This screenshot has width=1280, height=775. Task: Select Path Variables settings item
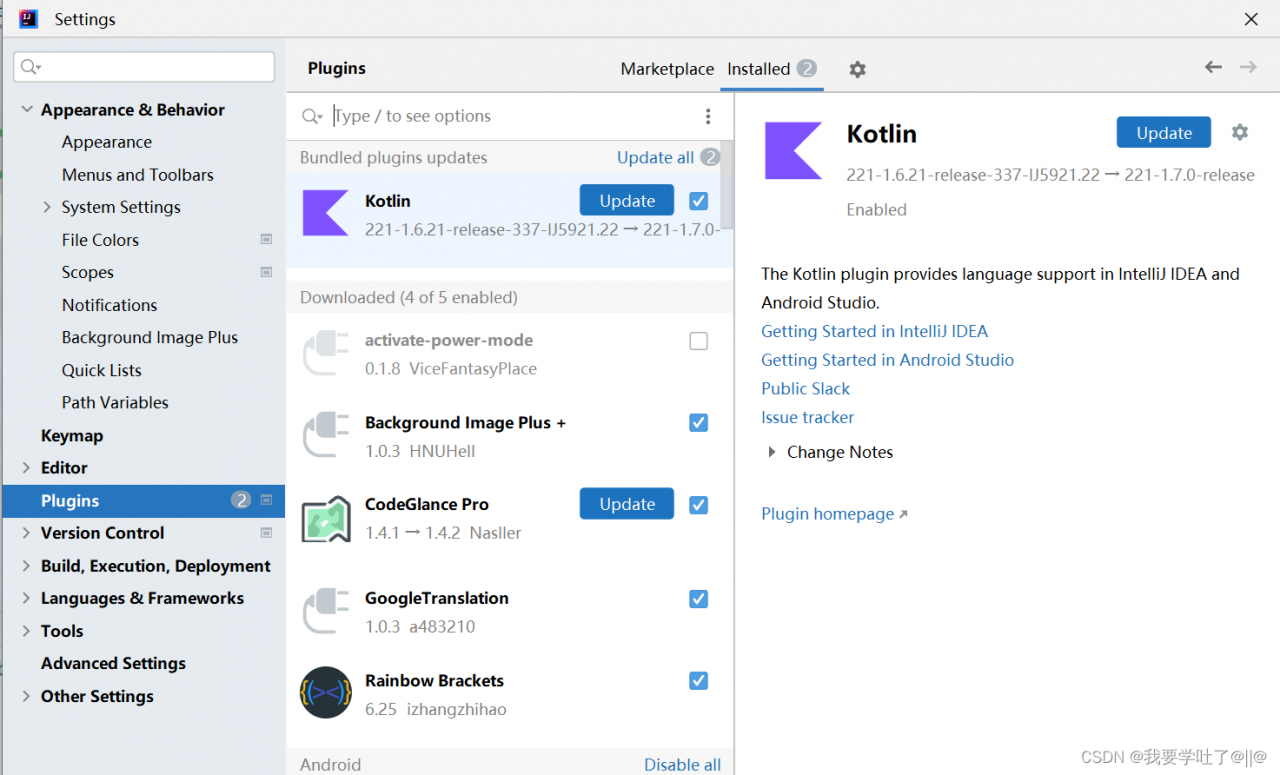pyautogui.click(x=115, y=403)
